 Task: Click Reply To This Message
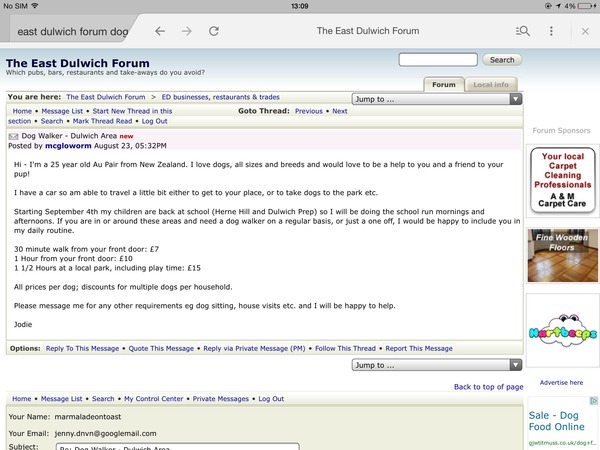tap(82, 349)
